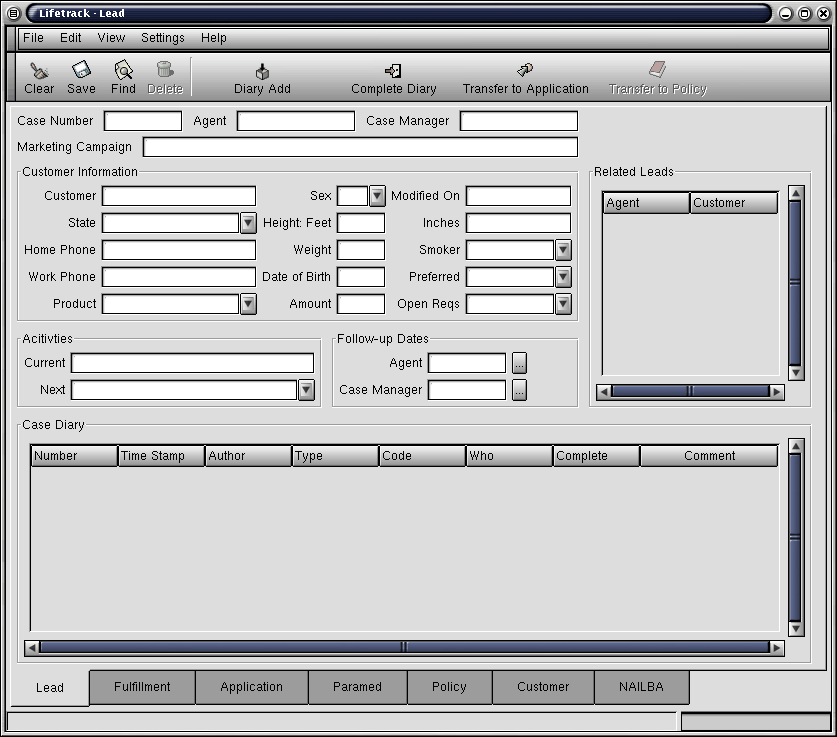Image resolution: width=837 pixels, height=737 pixels.
Task: Click the Date of Birth input field
Action: (361, 277)
